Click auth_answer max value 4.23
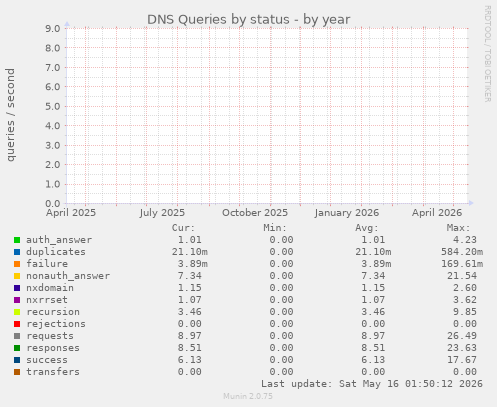 (465, 240)
